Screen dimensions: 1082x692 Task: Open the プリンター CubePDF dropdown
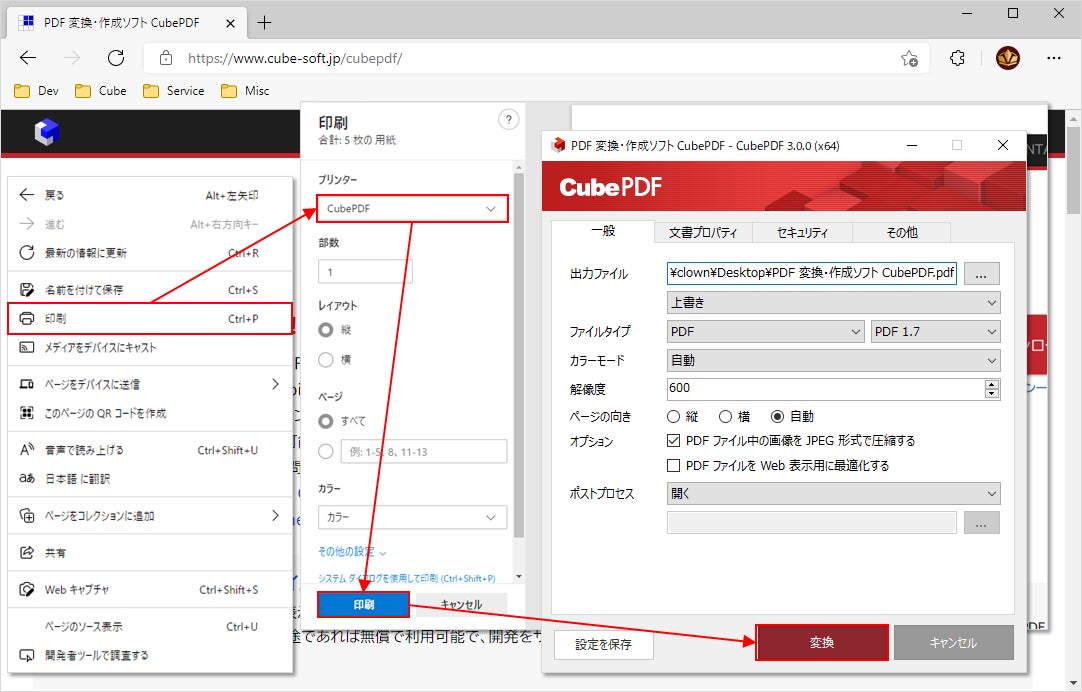click(412, 208)
